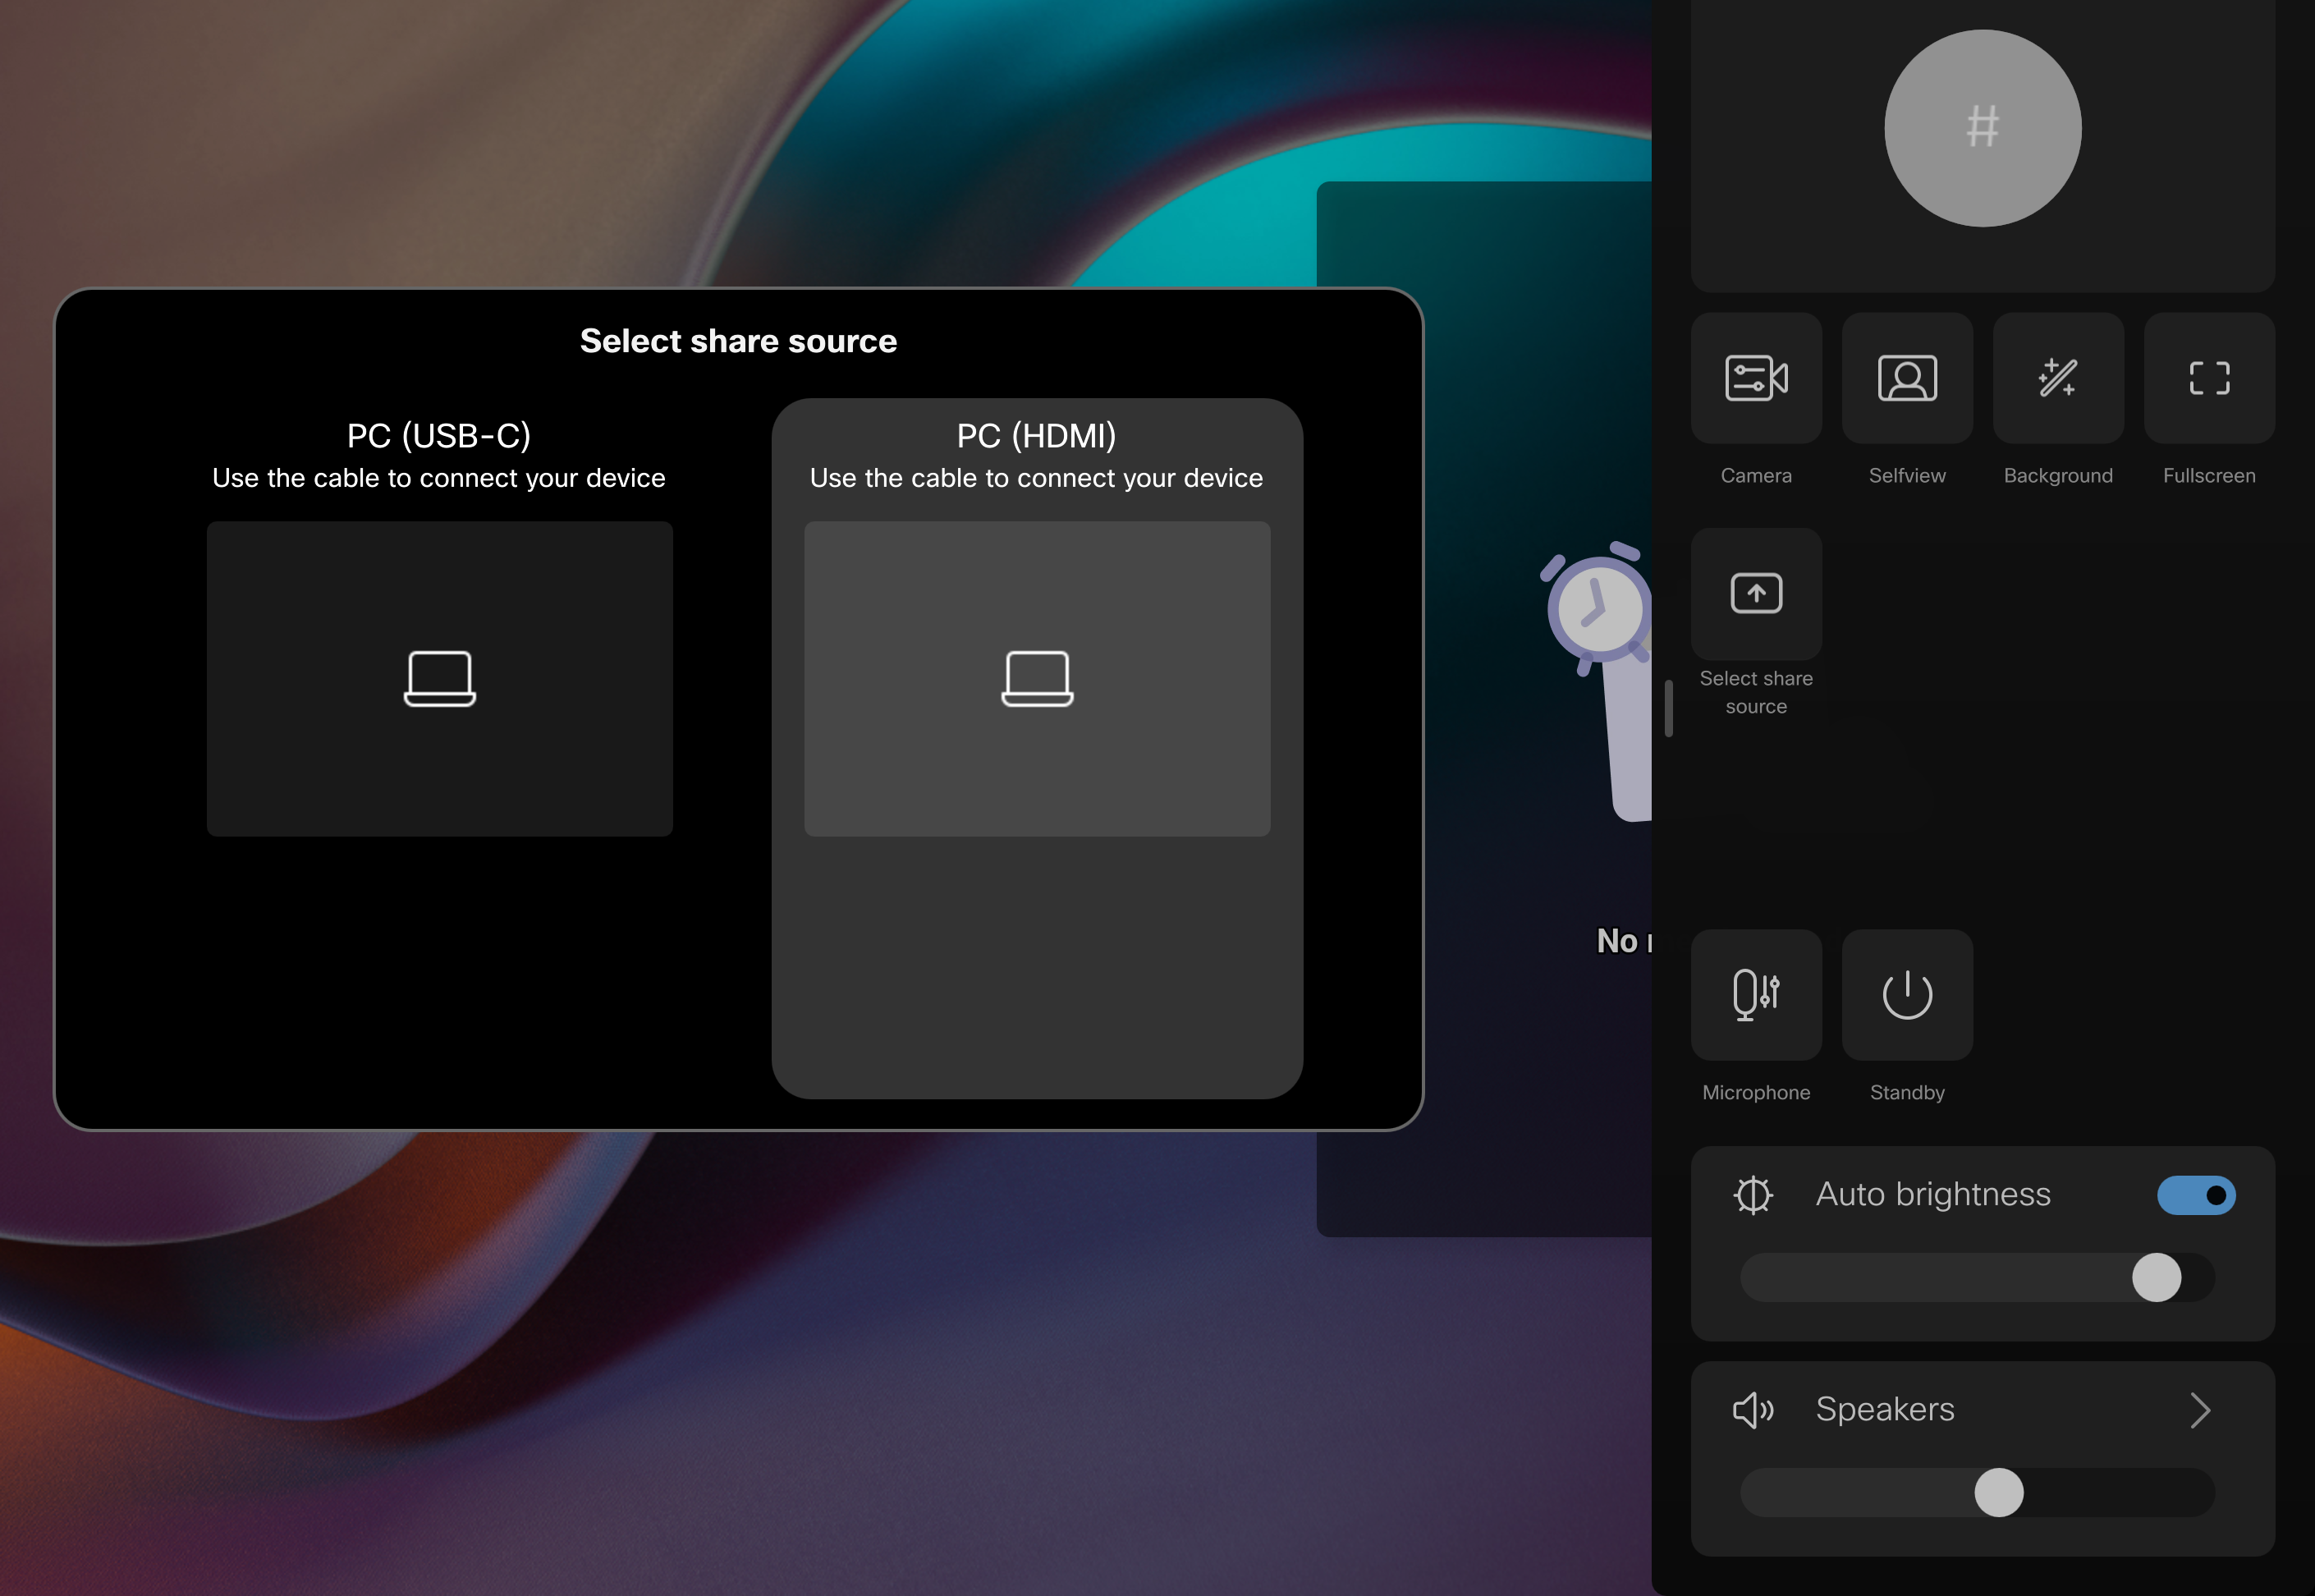Screen dimensions: 2315x1596
Task: Open the Camera controls button
Action: 1756,378
